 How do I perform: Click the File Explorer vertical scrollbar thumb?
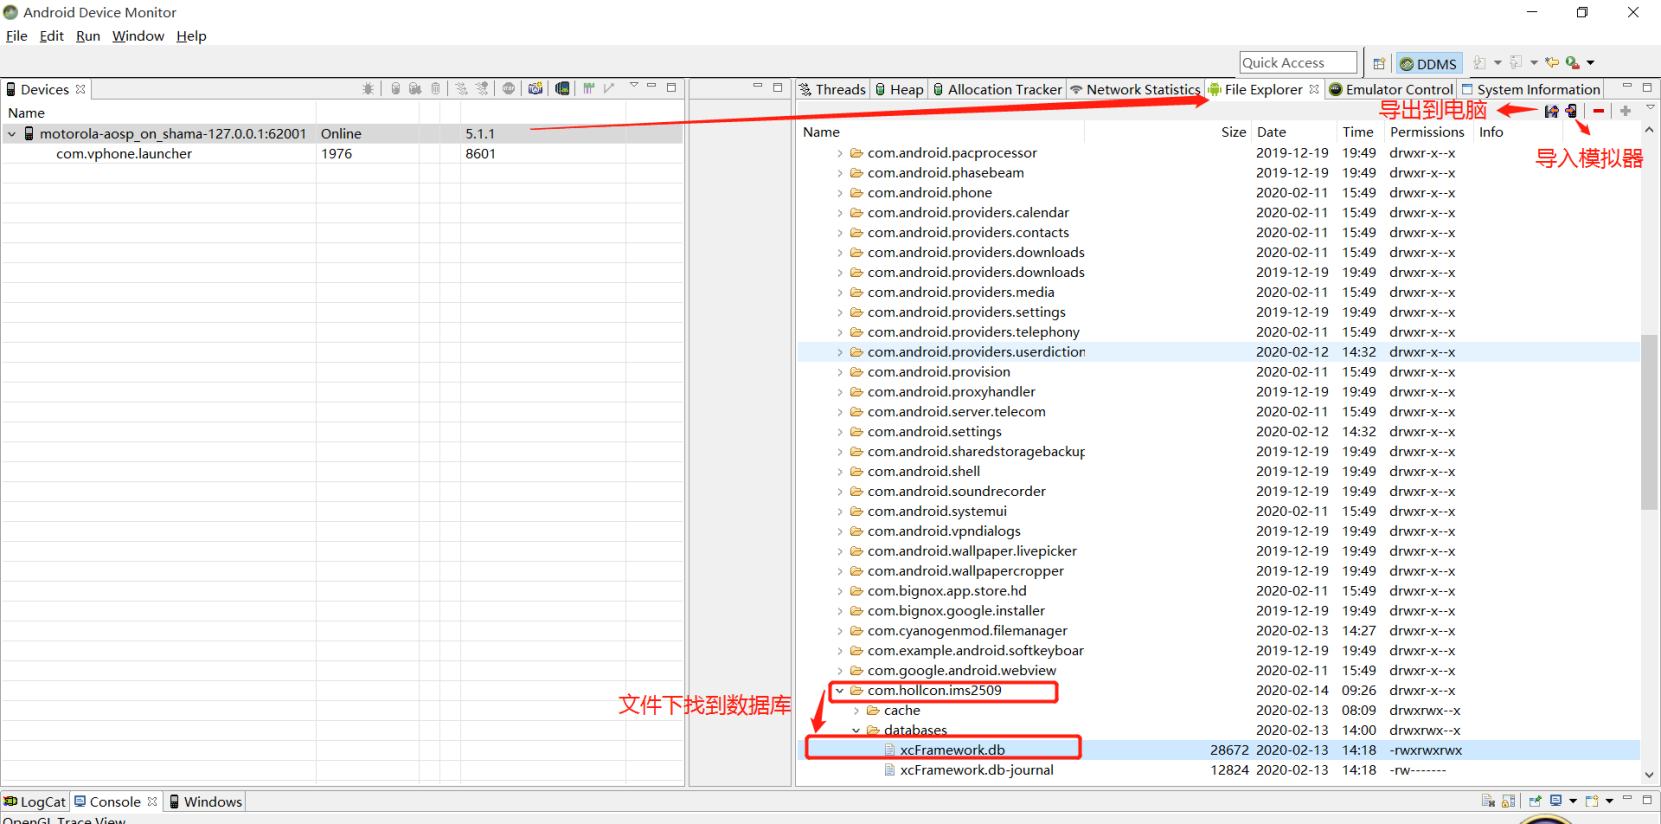[1649, 422]
